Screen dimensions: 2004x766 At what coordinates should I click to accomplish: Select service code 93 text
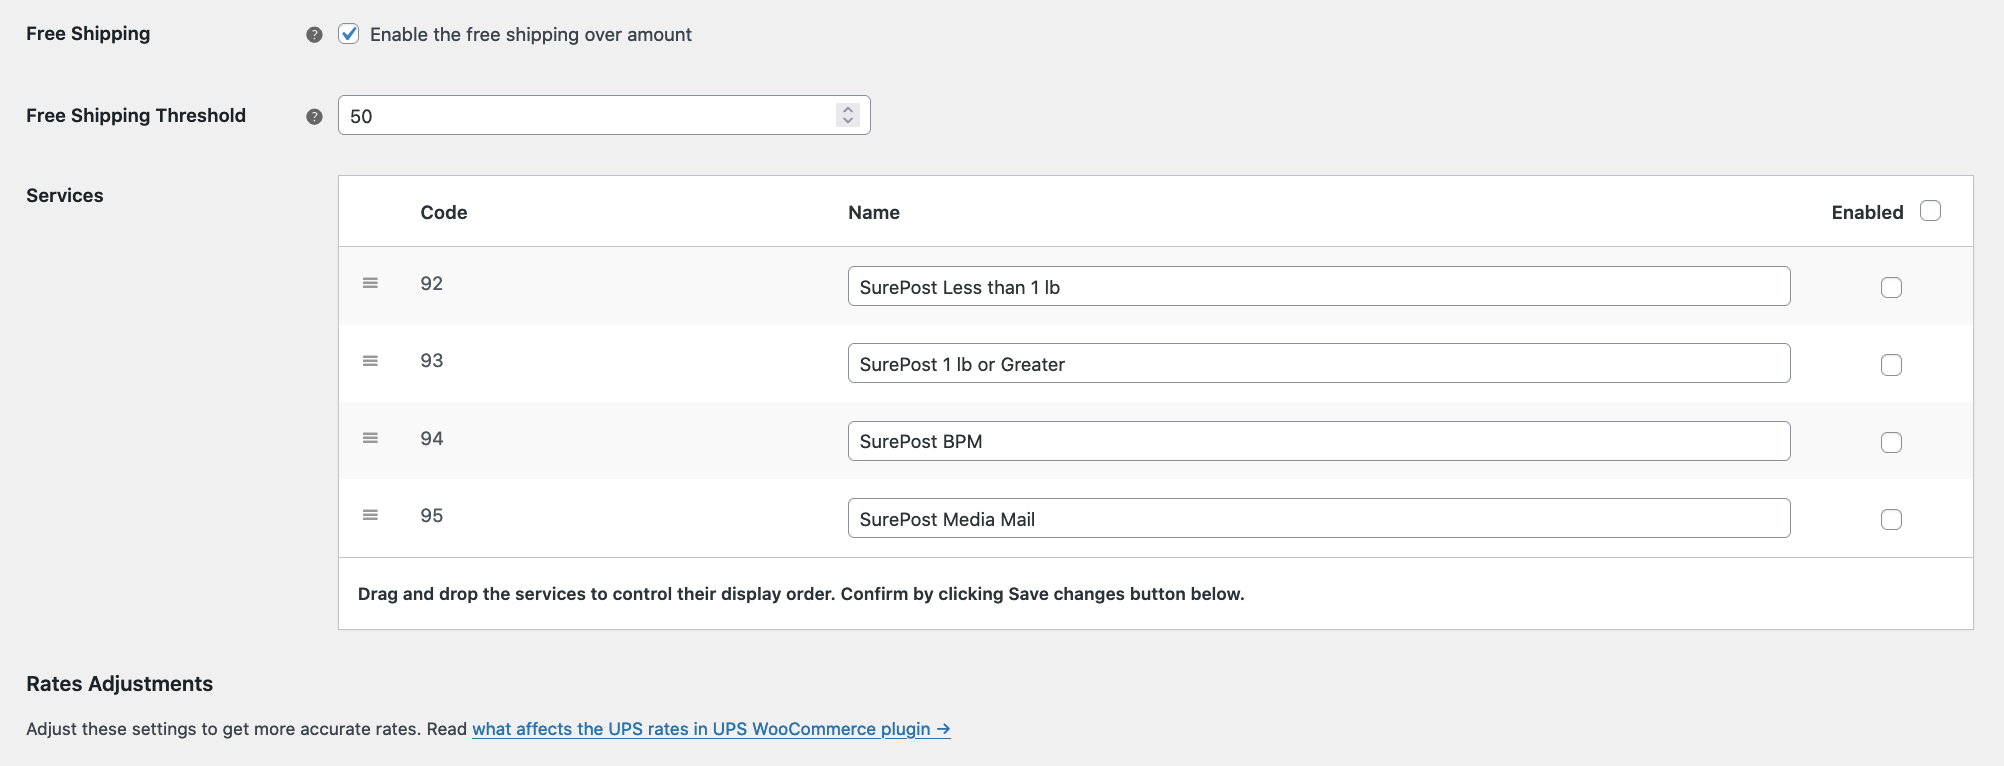[432, 360]
